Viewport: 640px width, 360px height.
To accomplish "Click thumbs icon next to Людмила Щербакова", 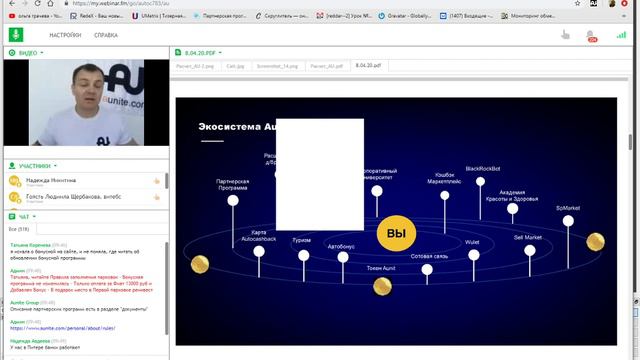I will [156, 197].
